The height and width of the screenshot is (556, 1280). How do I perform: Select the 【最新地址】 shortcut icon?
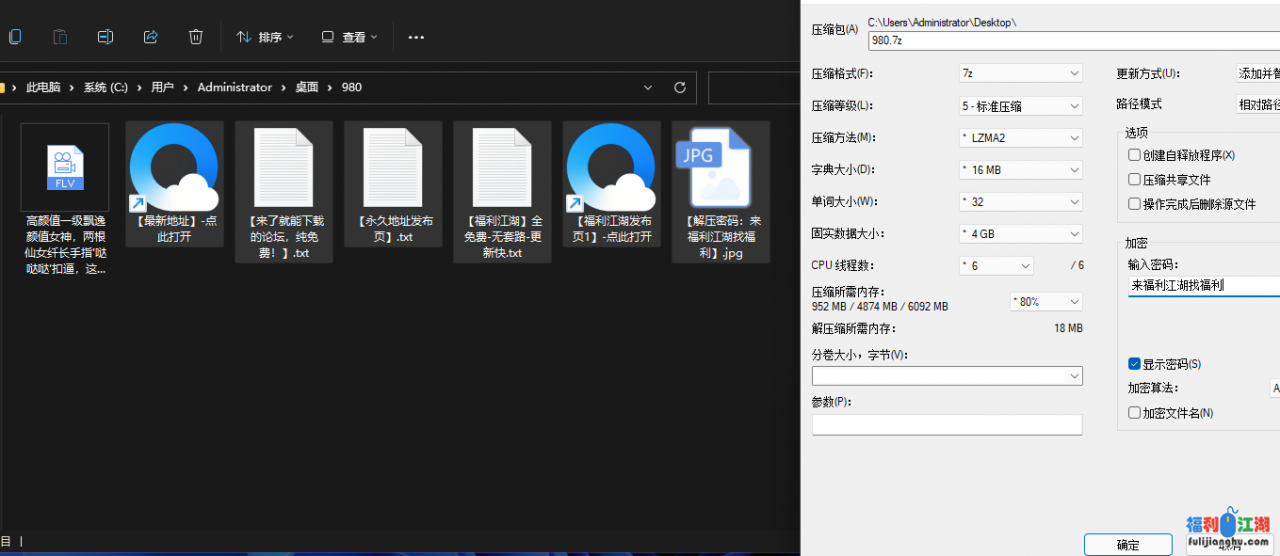(x=175, y=167)
